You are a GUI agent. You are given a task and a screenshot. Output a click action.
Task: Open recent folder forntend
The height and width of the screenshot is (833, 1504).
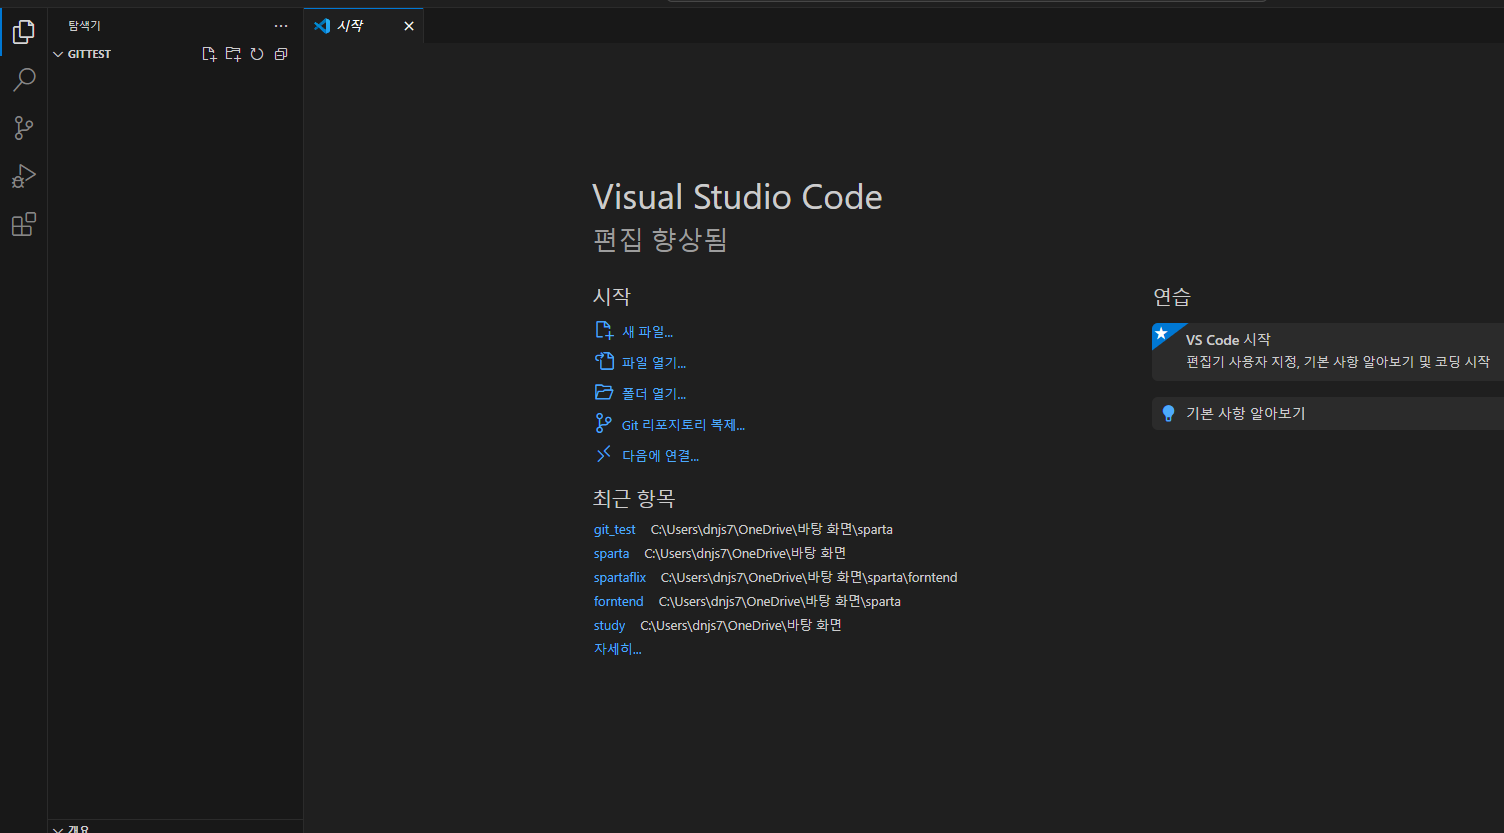coord(619,602)
